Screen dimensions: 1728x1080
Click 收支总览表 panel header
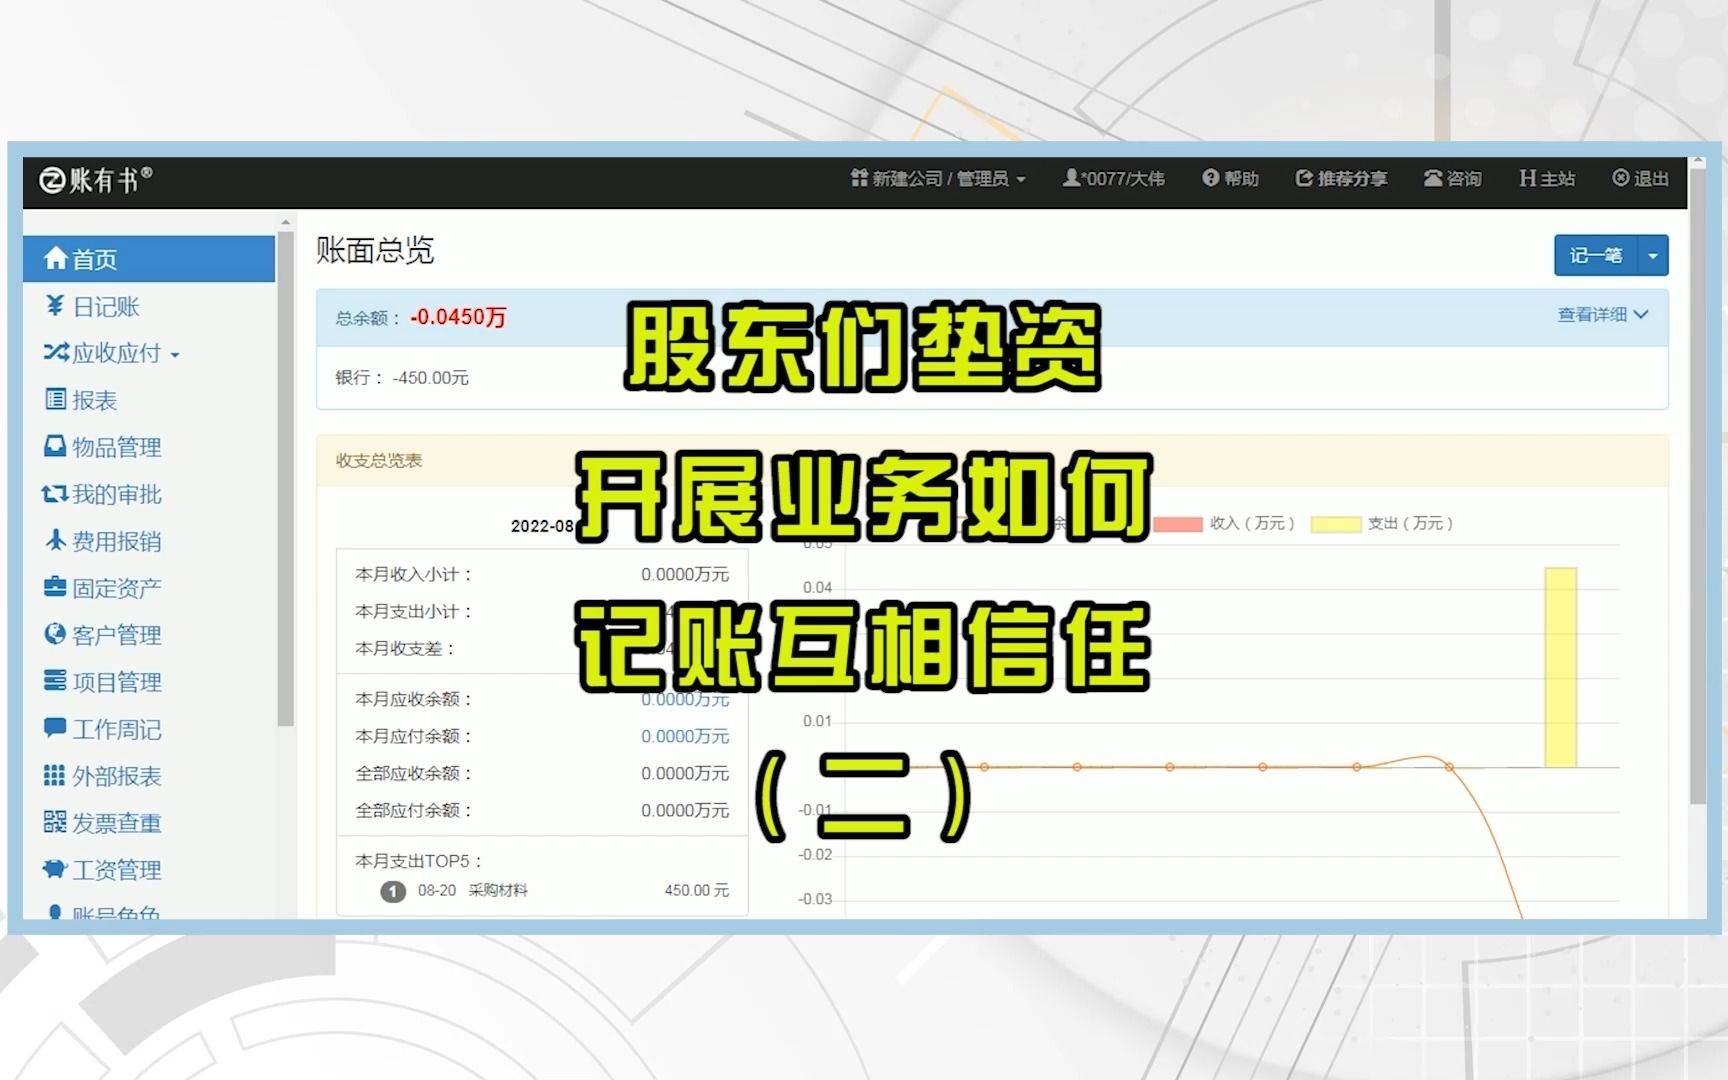(992, 461)
